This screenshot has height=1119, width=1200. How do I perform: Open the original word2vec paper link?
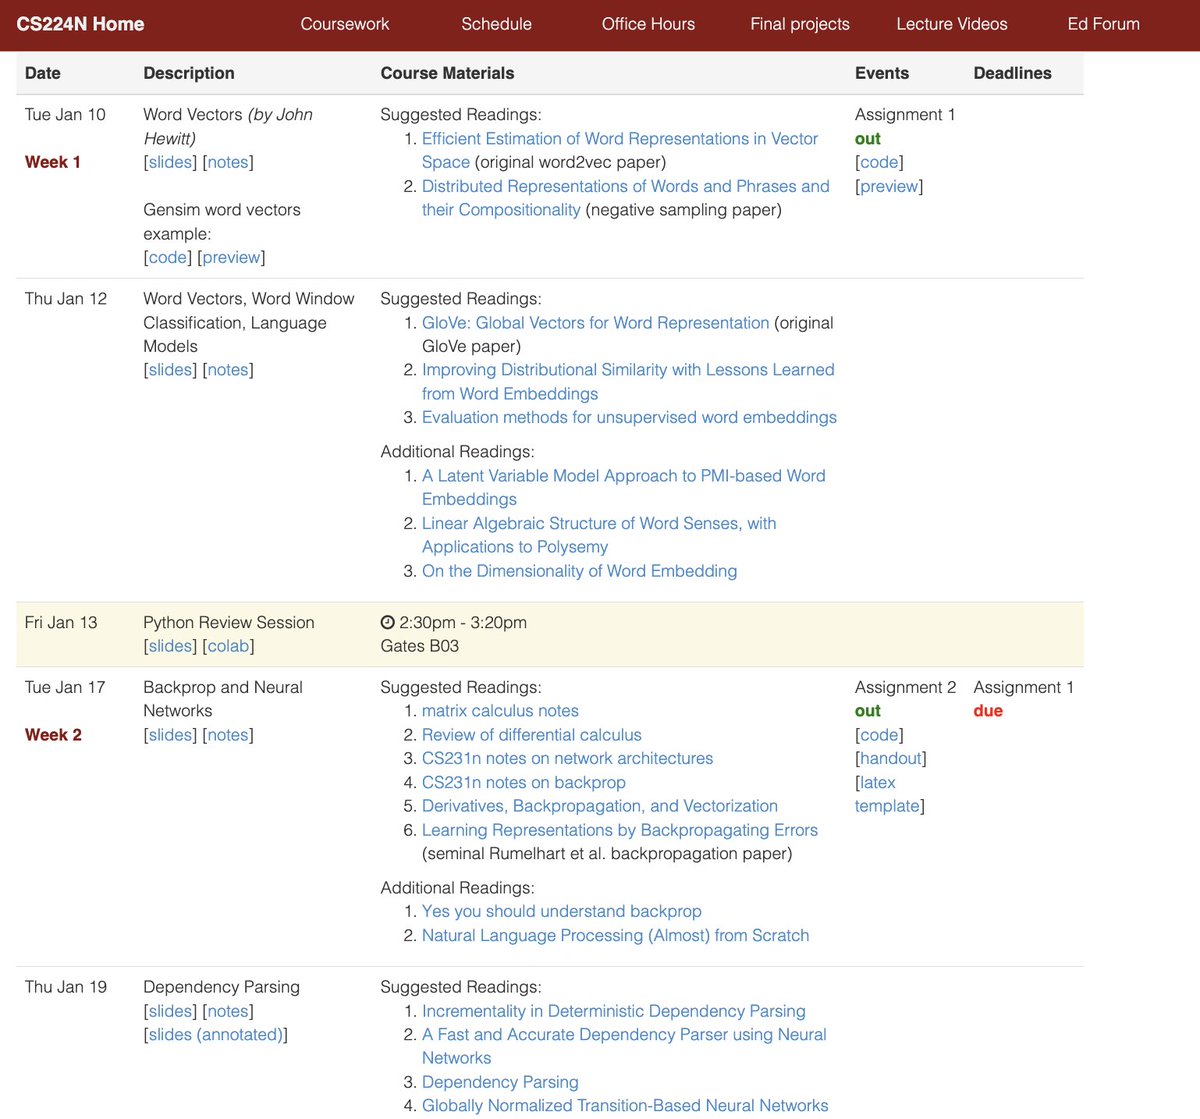[620, 138]
